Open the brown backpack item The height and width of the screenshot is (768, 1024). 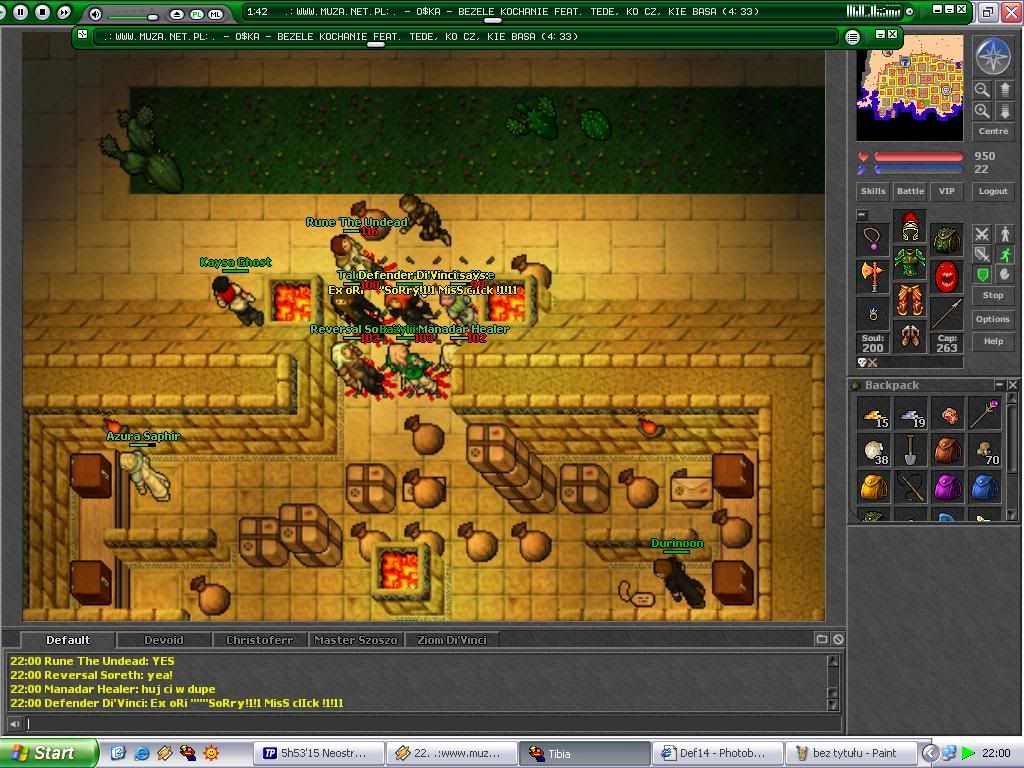948,451
